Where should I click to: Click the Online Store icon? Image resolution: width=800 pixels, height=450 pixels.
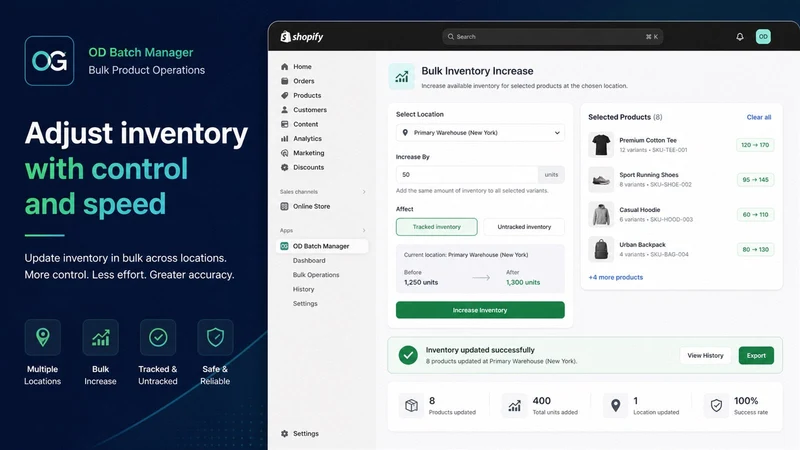(285, 206)
